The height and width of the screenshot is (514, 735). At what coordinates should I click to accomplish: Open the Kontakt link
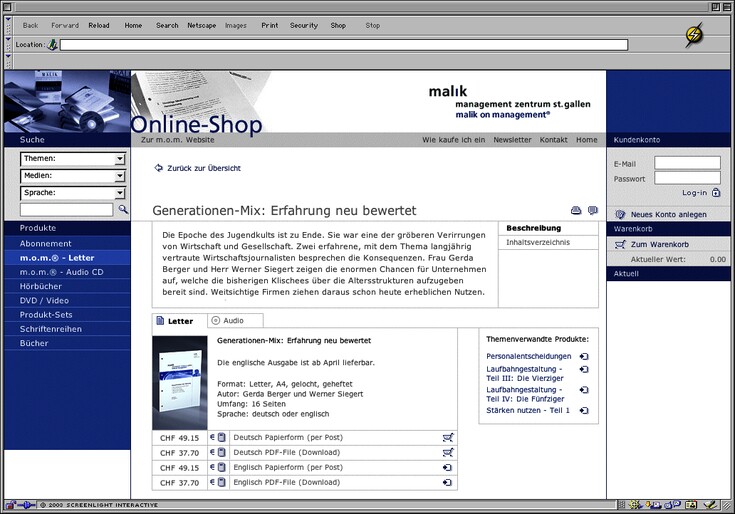tap(554, 140)
